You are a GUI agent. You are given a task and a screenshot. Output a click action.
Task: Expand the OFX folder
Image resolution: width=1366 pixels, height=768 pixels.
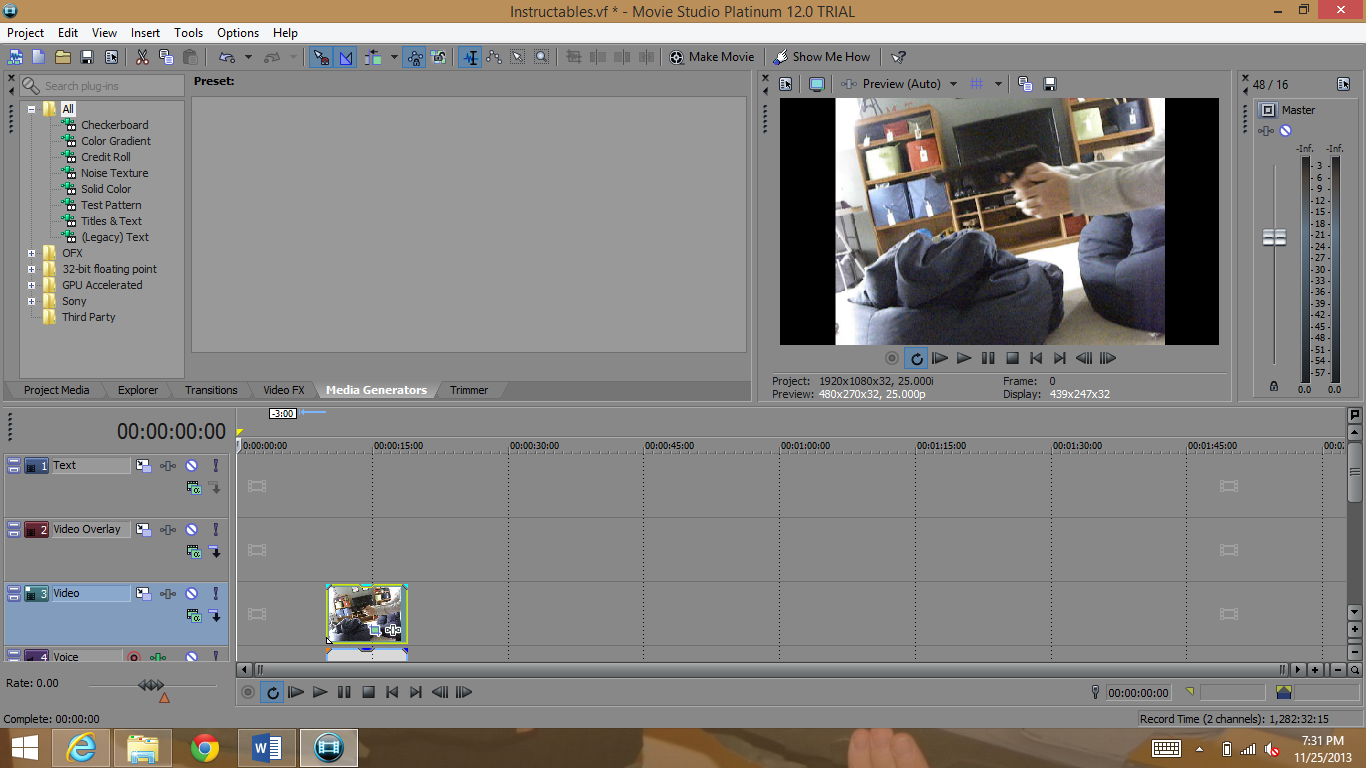click(x=32, y=253)
